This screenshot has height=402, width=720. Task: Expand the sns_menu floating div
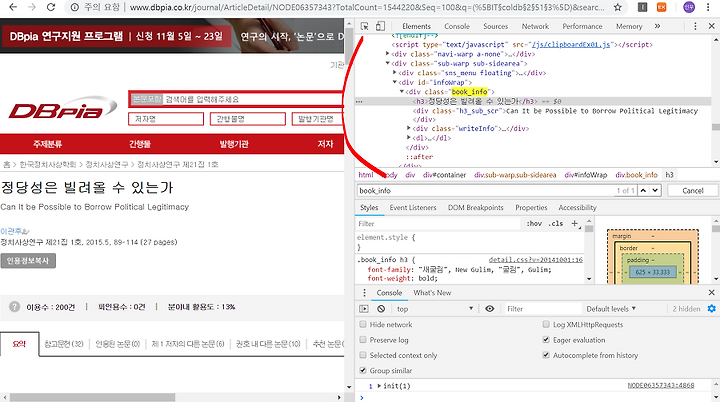click(x=394, y=73)
